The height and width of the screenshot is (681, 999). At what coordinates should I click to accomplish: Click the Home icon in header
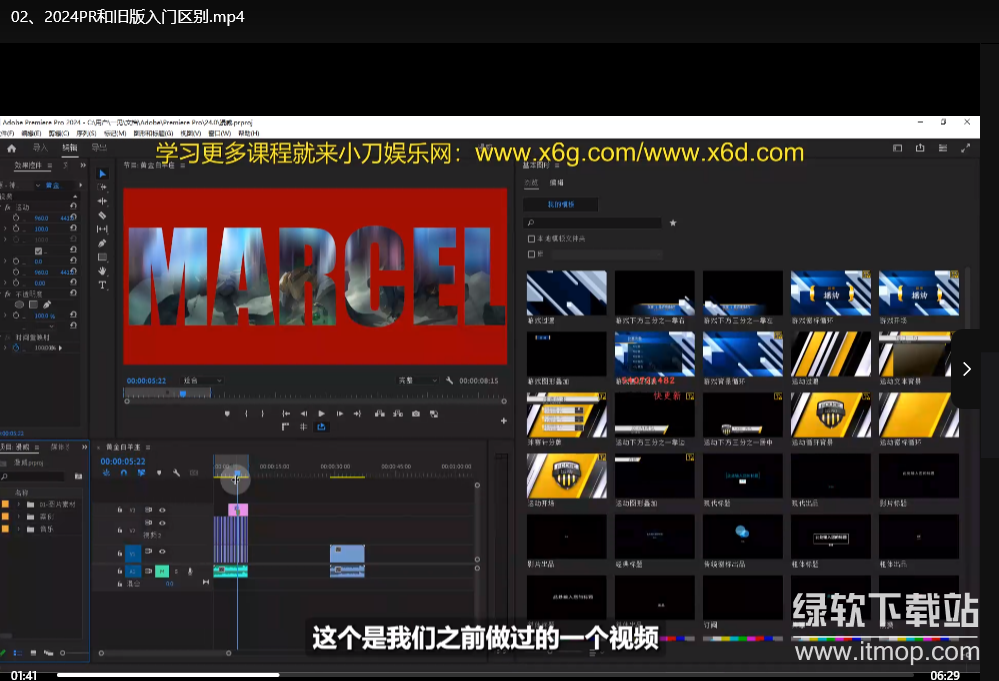click(x=13, y=148)
